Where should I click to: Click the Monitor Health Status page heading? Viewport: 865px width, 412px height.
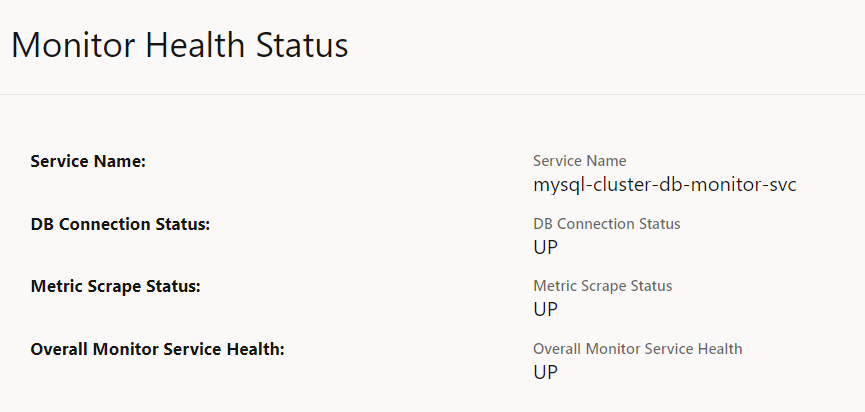click(x=180, y=46)
